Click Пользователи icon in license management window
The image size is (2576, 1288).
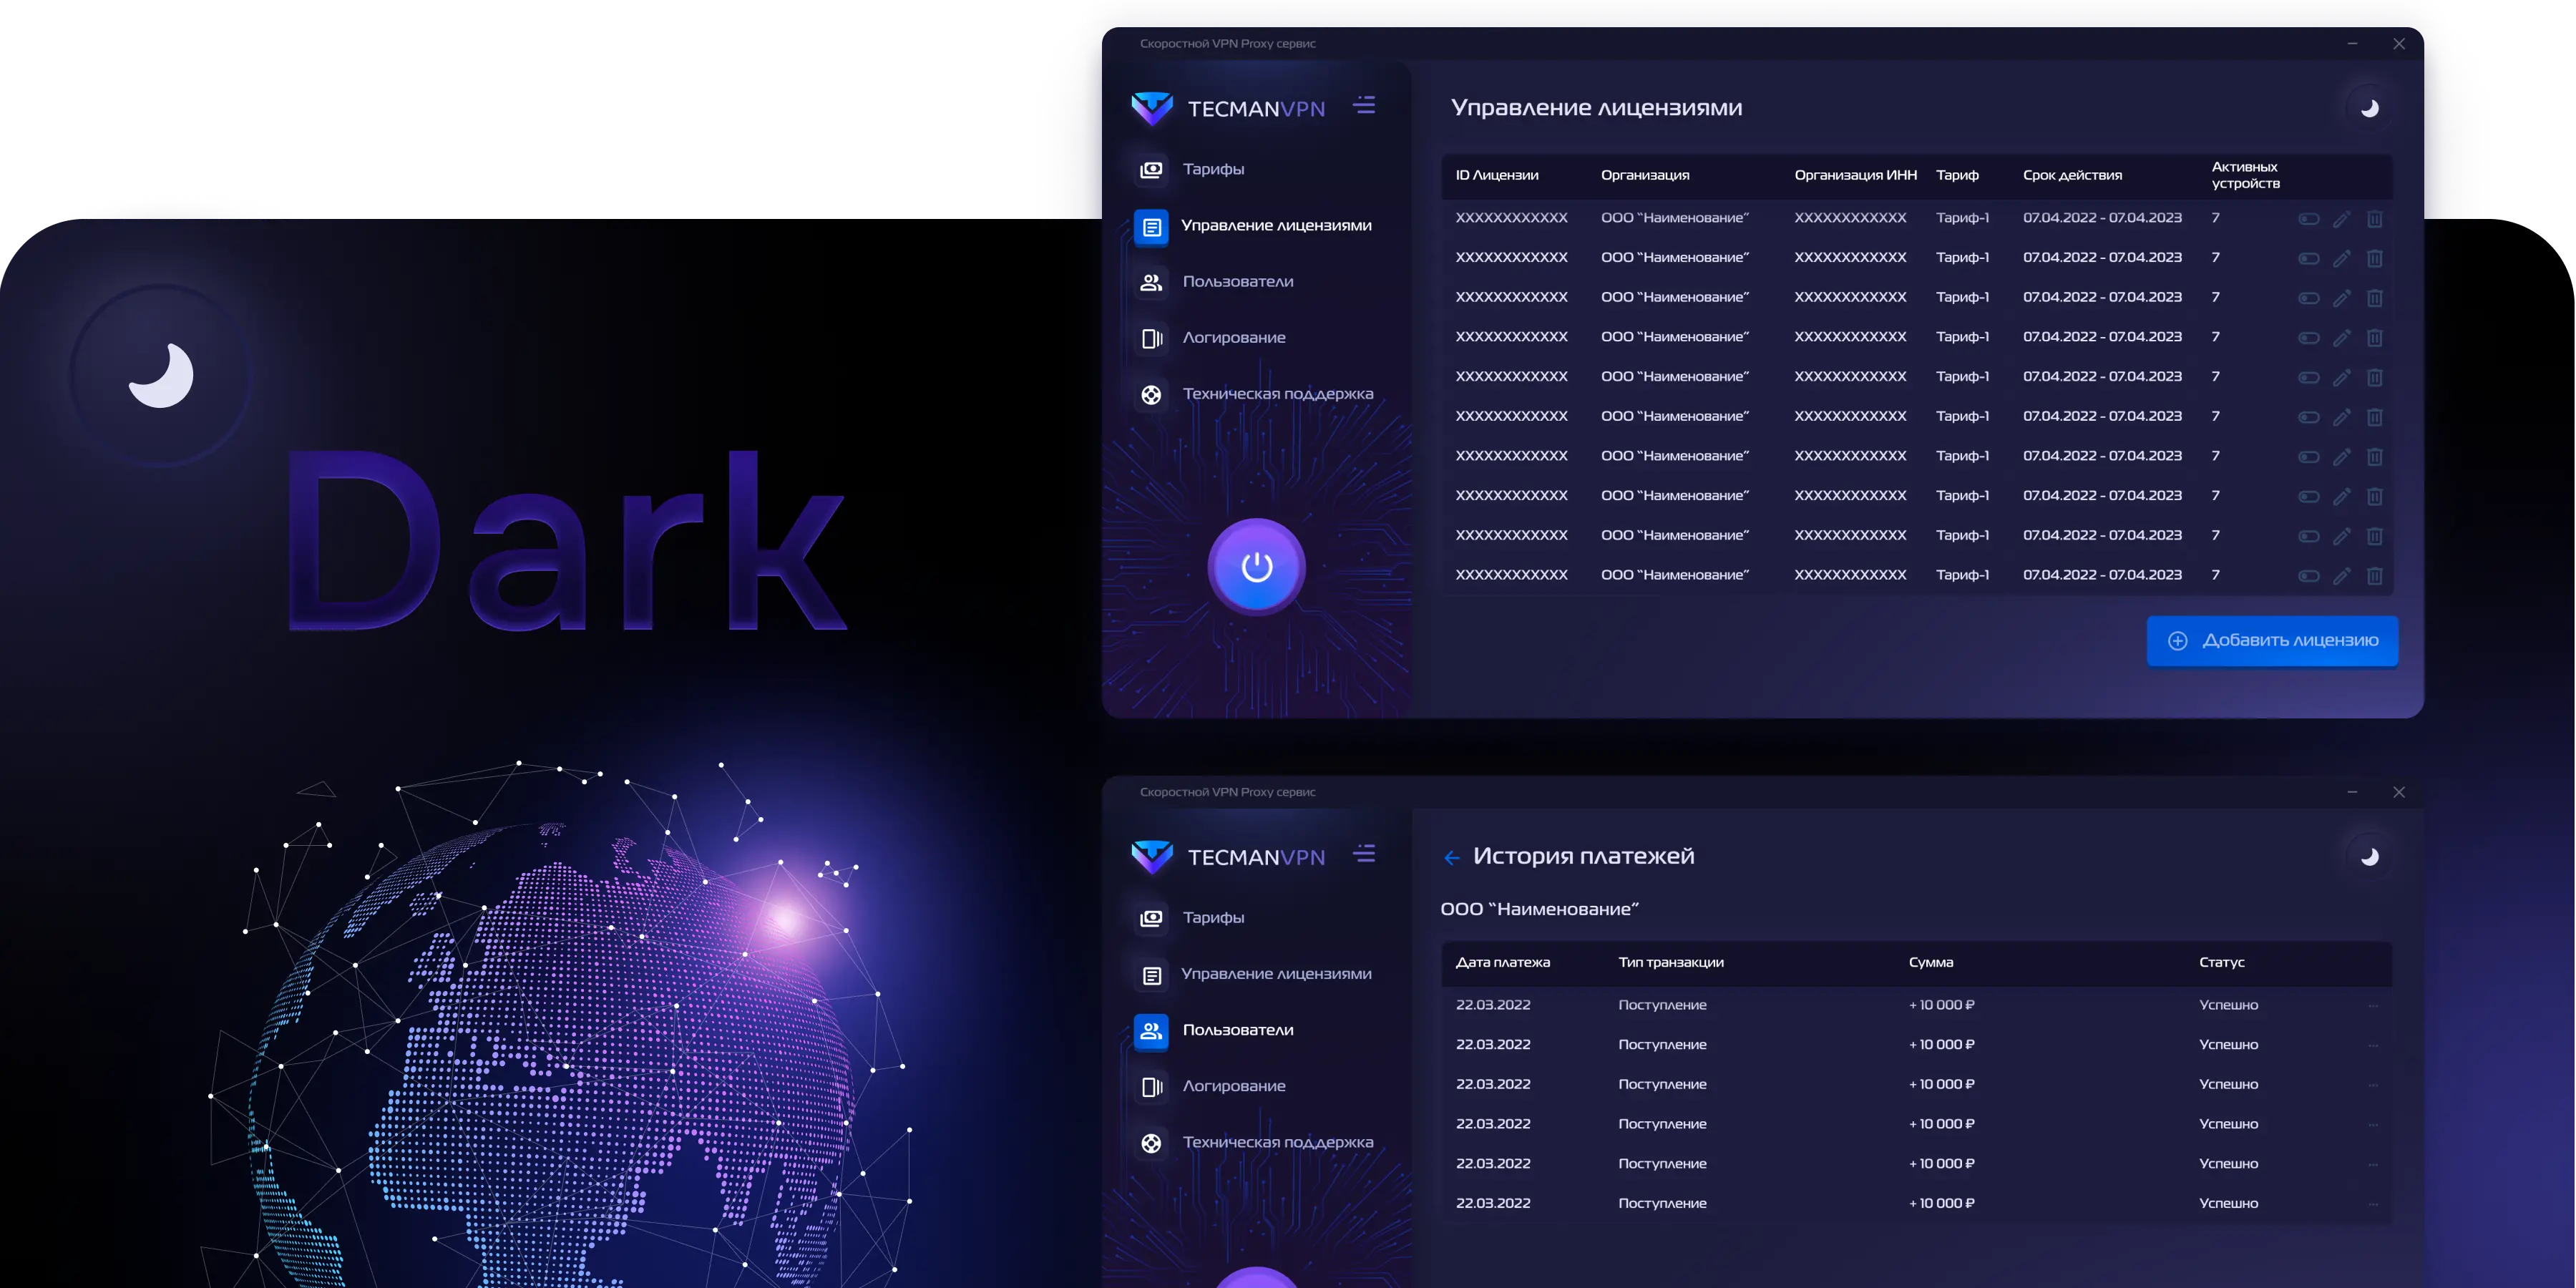pos(1151,282)
